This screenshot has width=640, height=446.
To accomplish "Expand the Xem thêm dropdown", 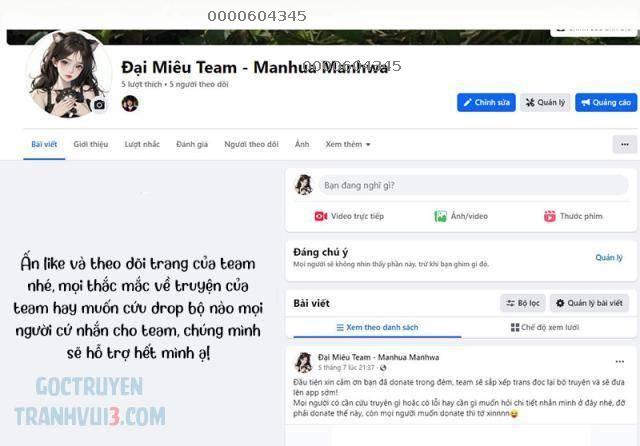I will 348,144.
